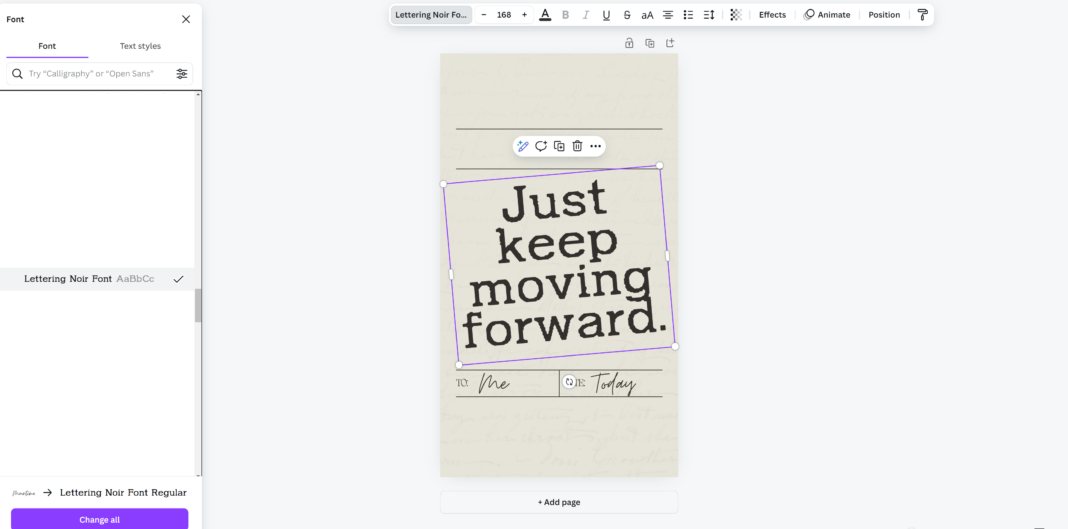The image size is (1068, 529).
Task: Click the Add page button
Action: tap(559, 502)
